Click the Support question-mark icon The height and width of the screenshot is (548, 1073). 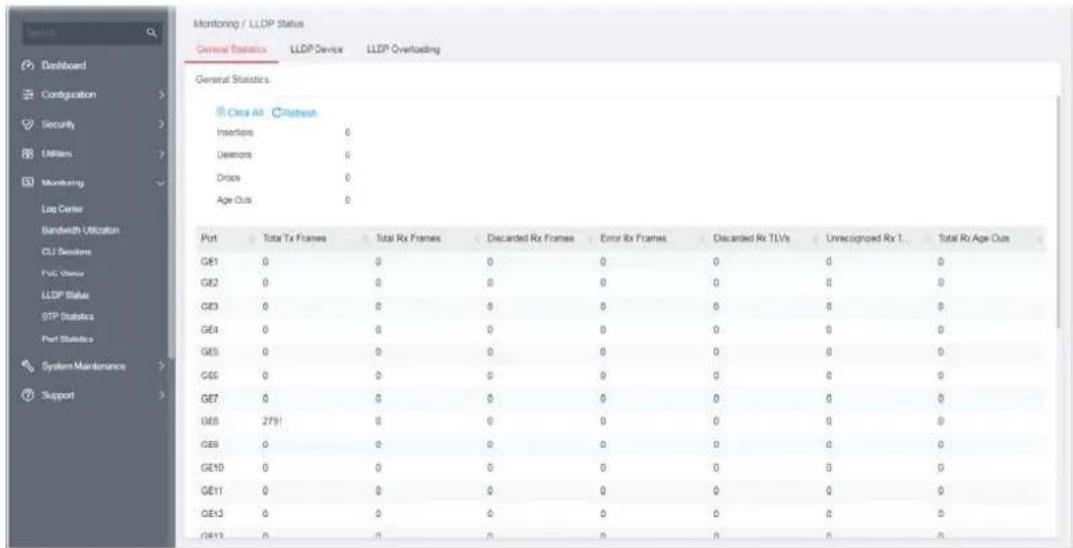click(29, 395)
